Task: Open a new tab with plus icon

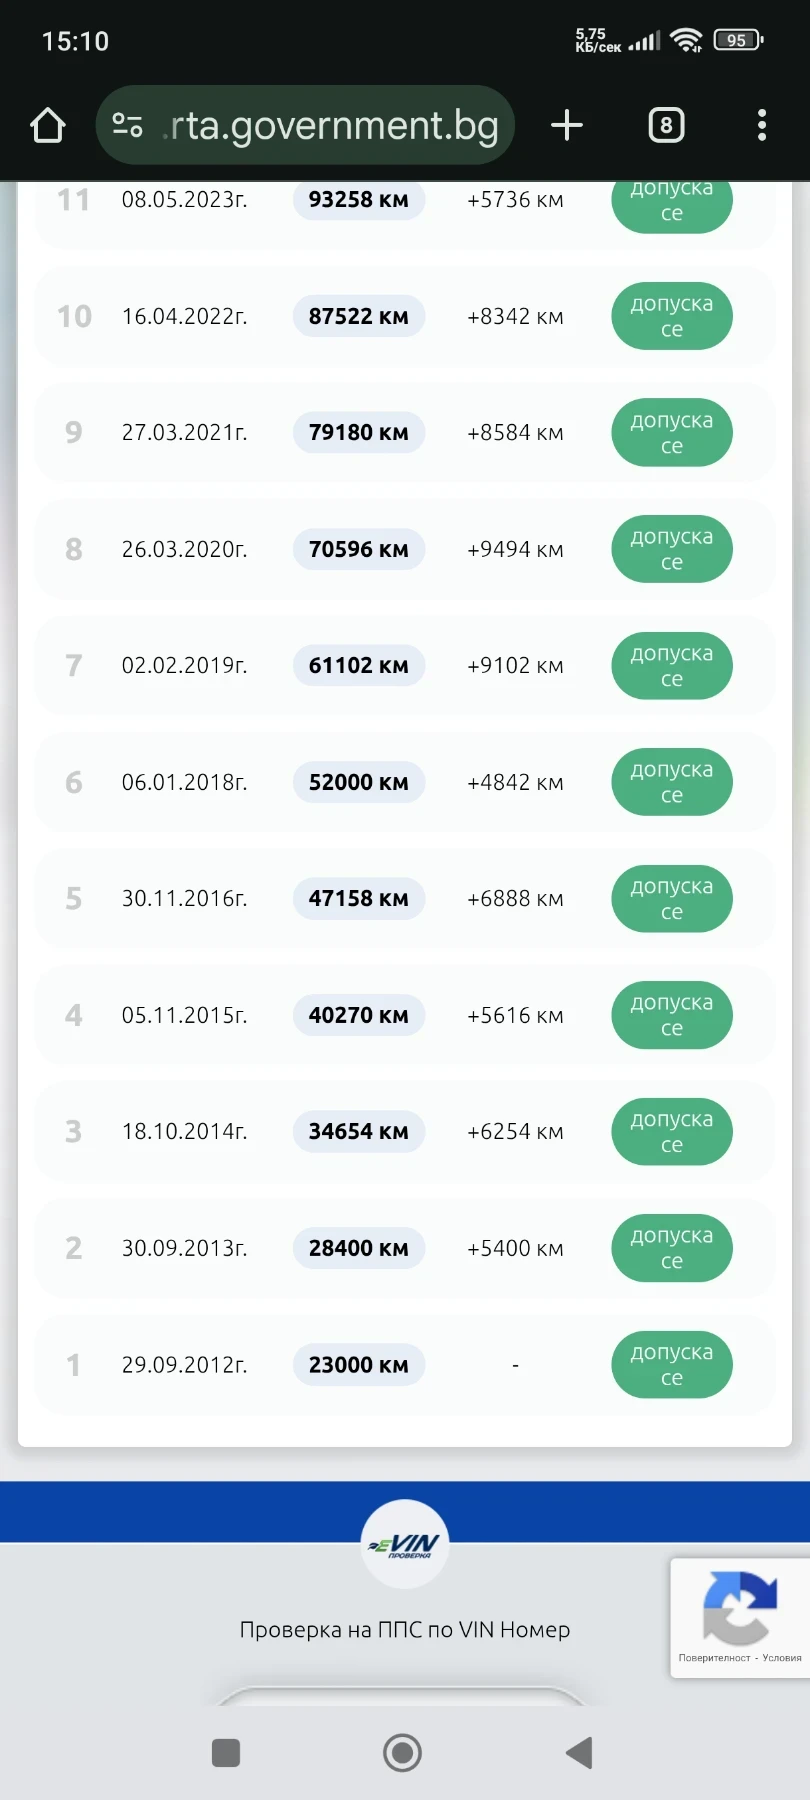Action: click(x=567, y=126)
